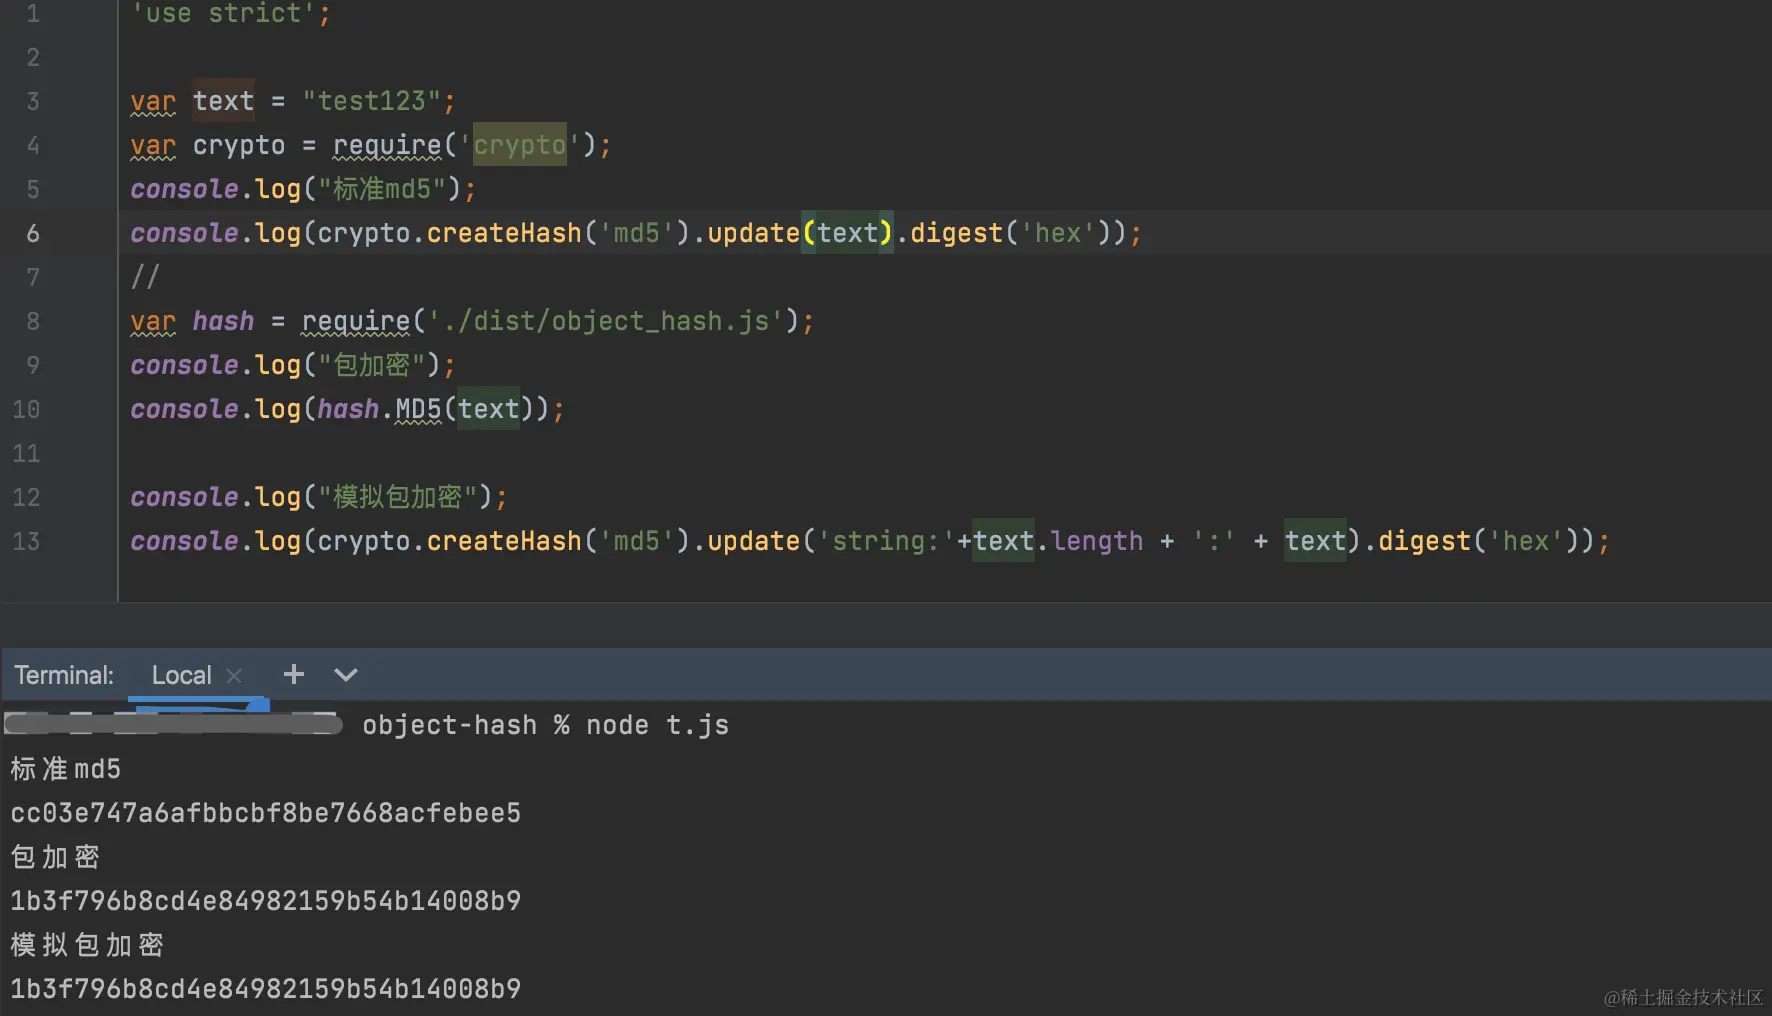Click the cc03e747a6afbbcbf8be7668acfebee5 hash output
The height and width of the screenshot is (1016, 1772).
click(x=266, y=813)
